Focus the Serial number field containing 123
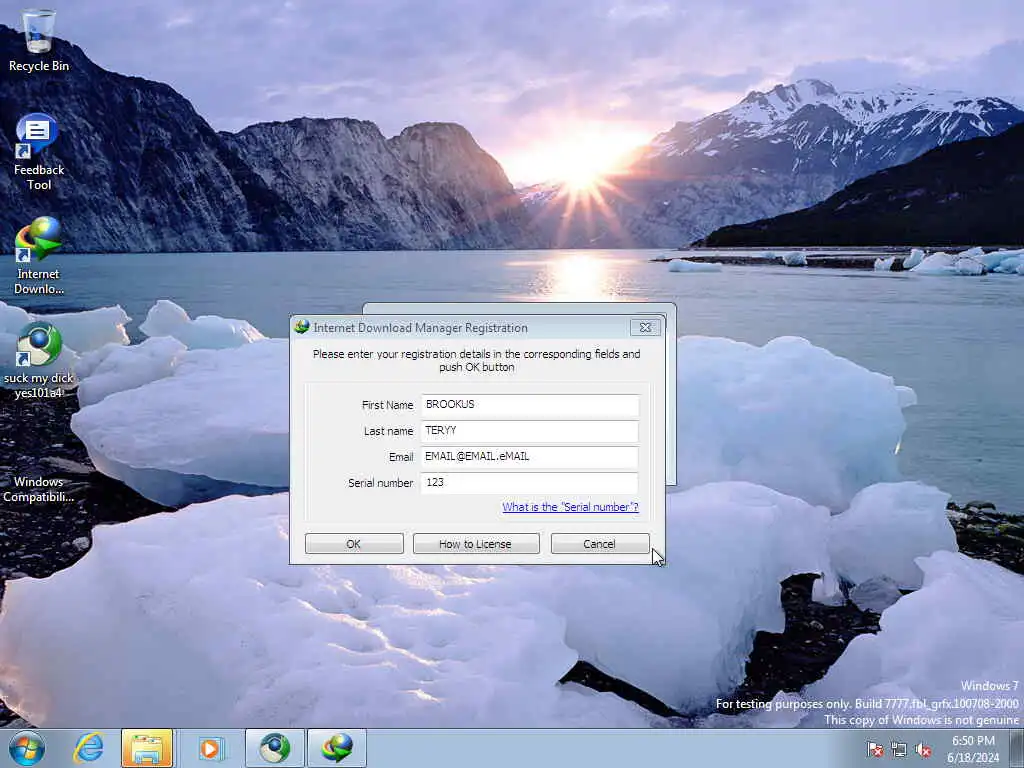 [x=530, y=483]
